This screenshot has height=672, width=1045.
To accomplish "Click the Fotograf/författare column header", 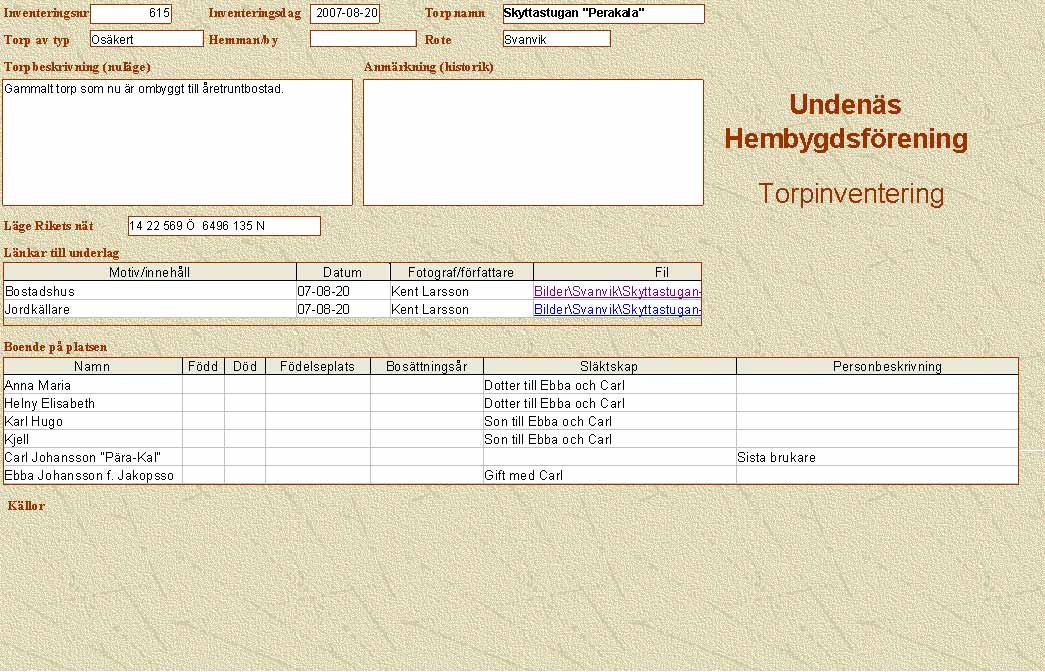I will [x=461, y=273].
